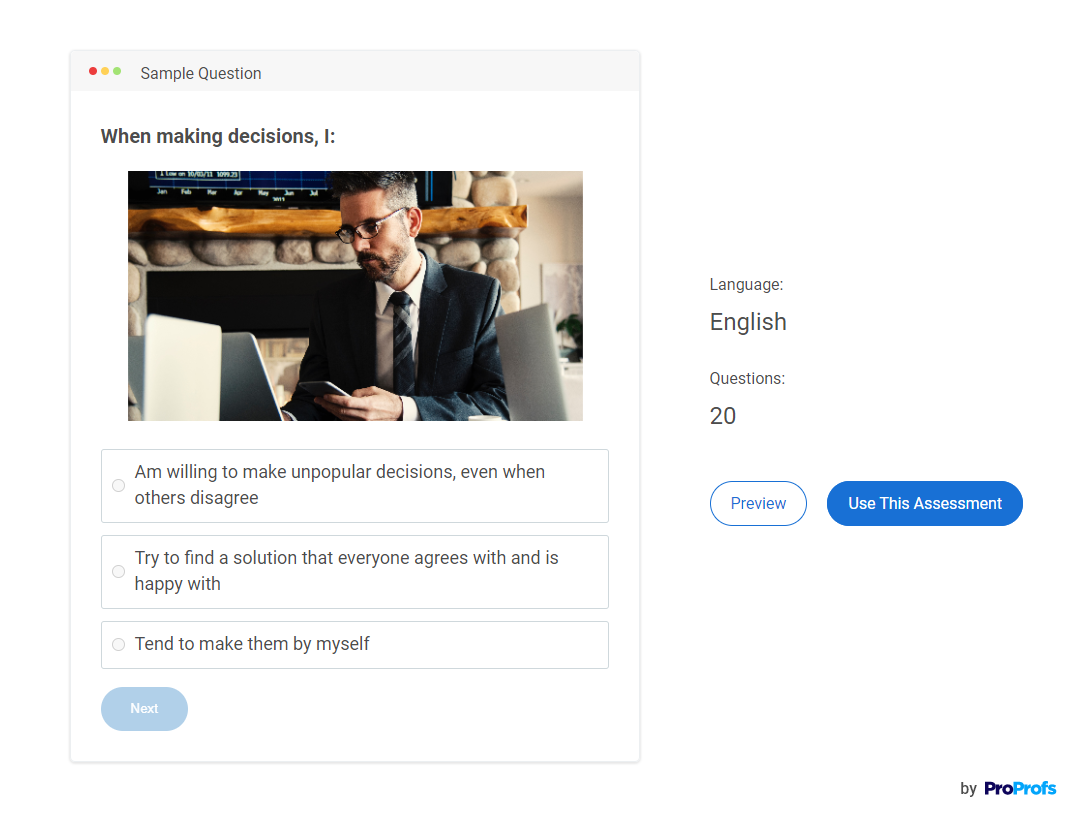Choose radio circle for 'Try to find a solution'
This screenshot has width=1077, height=818.
[118, 571]
